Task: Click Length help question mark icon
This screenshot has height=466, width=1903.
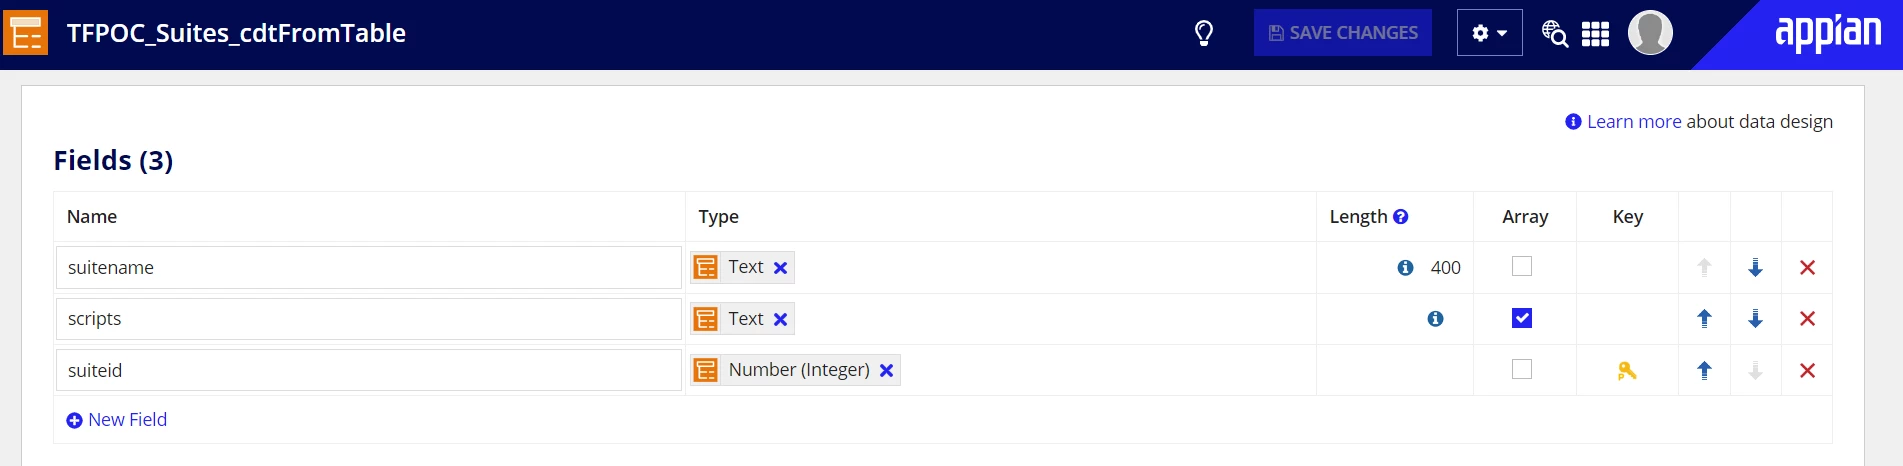Action: pyautogui.click(x=1400, y=217)
